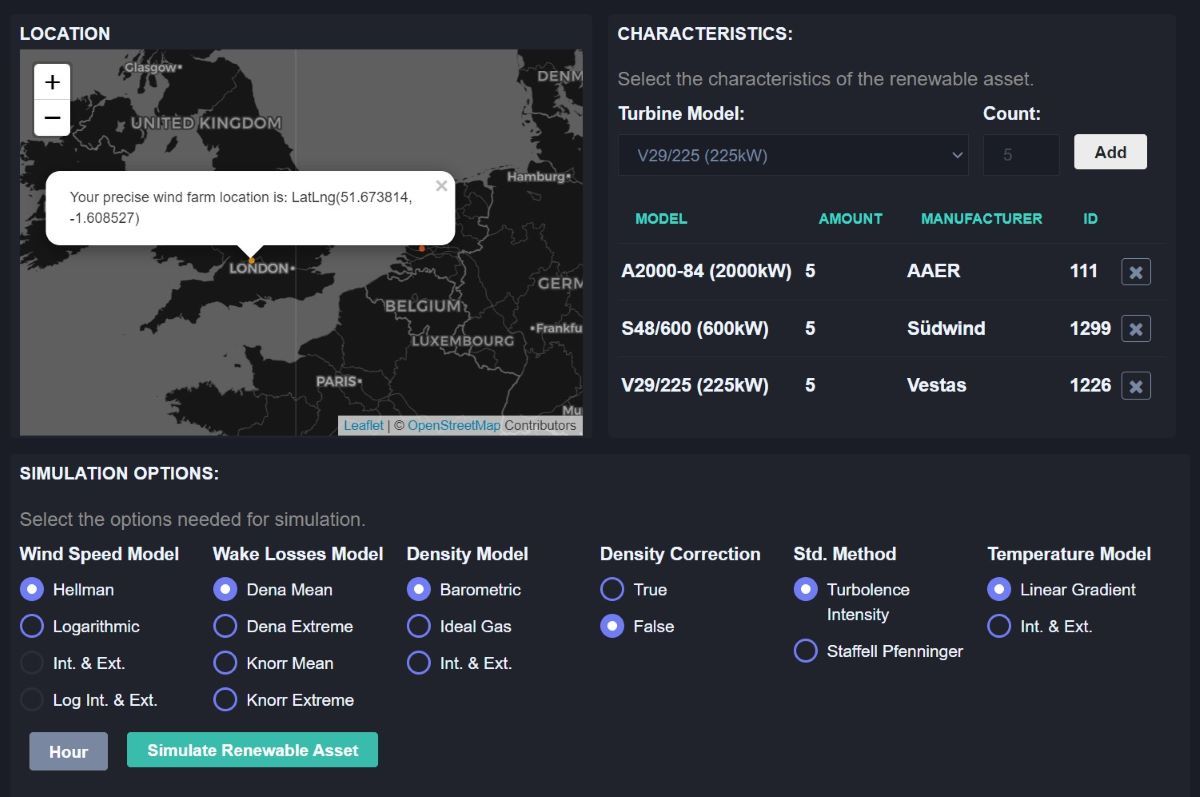This screenshot has height=797, width=1200.
Task: Open the Turbine Model dropdown
Action: 793,155
